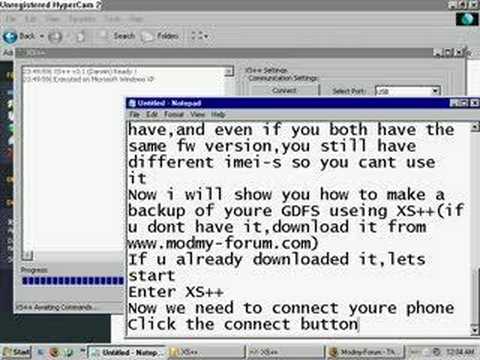This screenshot has height=360, width=480.
Task: Open the Select Port dropdown
Action: point(435,91)
